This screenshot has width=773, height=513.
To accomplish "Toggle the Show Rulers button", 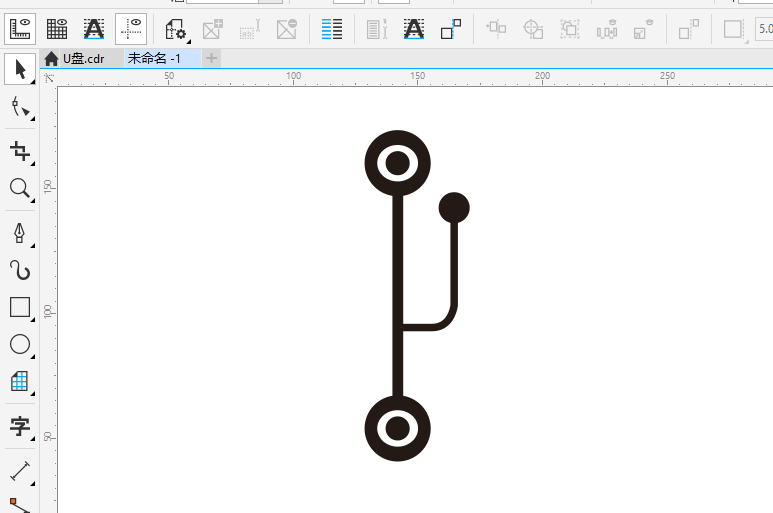I will tap(20, 29).
